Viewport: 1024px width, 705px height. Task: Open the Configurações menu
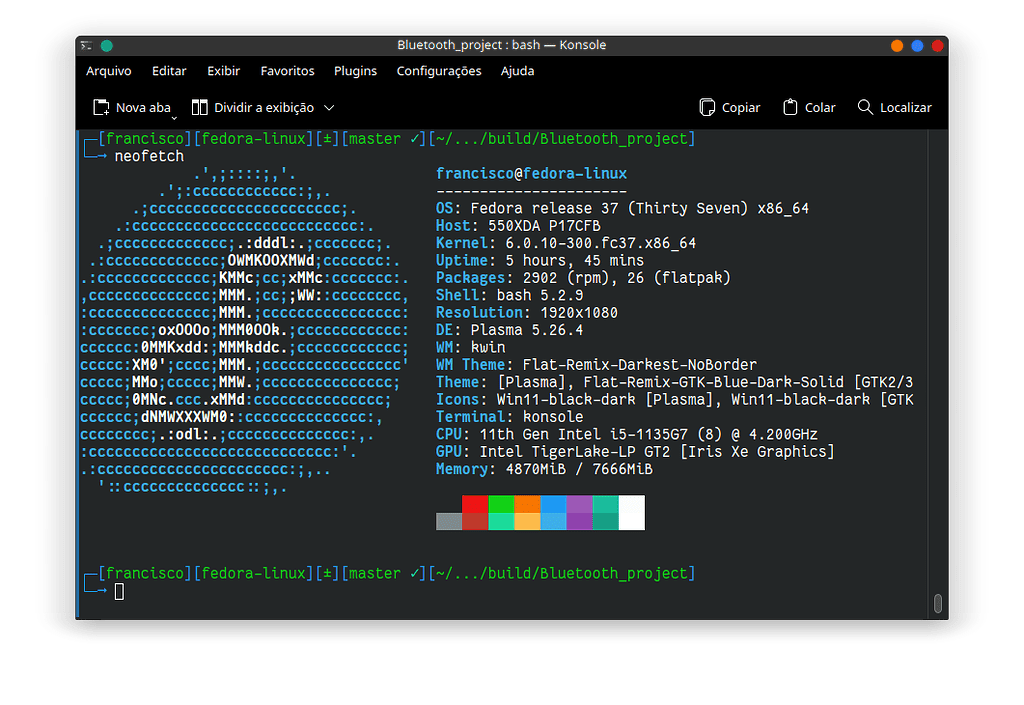click(439, 71)
